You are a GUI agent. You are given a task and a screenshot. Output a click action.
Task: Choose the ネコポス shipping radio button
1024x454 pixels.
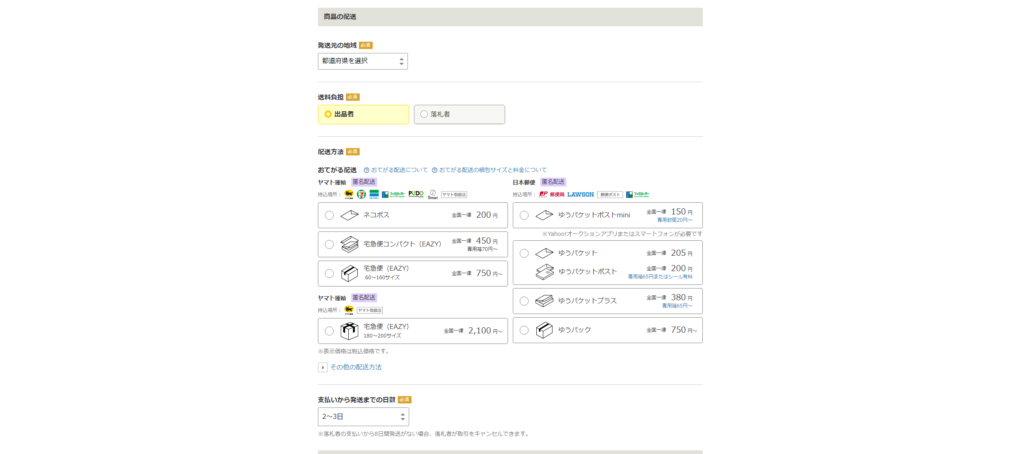coord(329,215)
